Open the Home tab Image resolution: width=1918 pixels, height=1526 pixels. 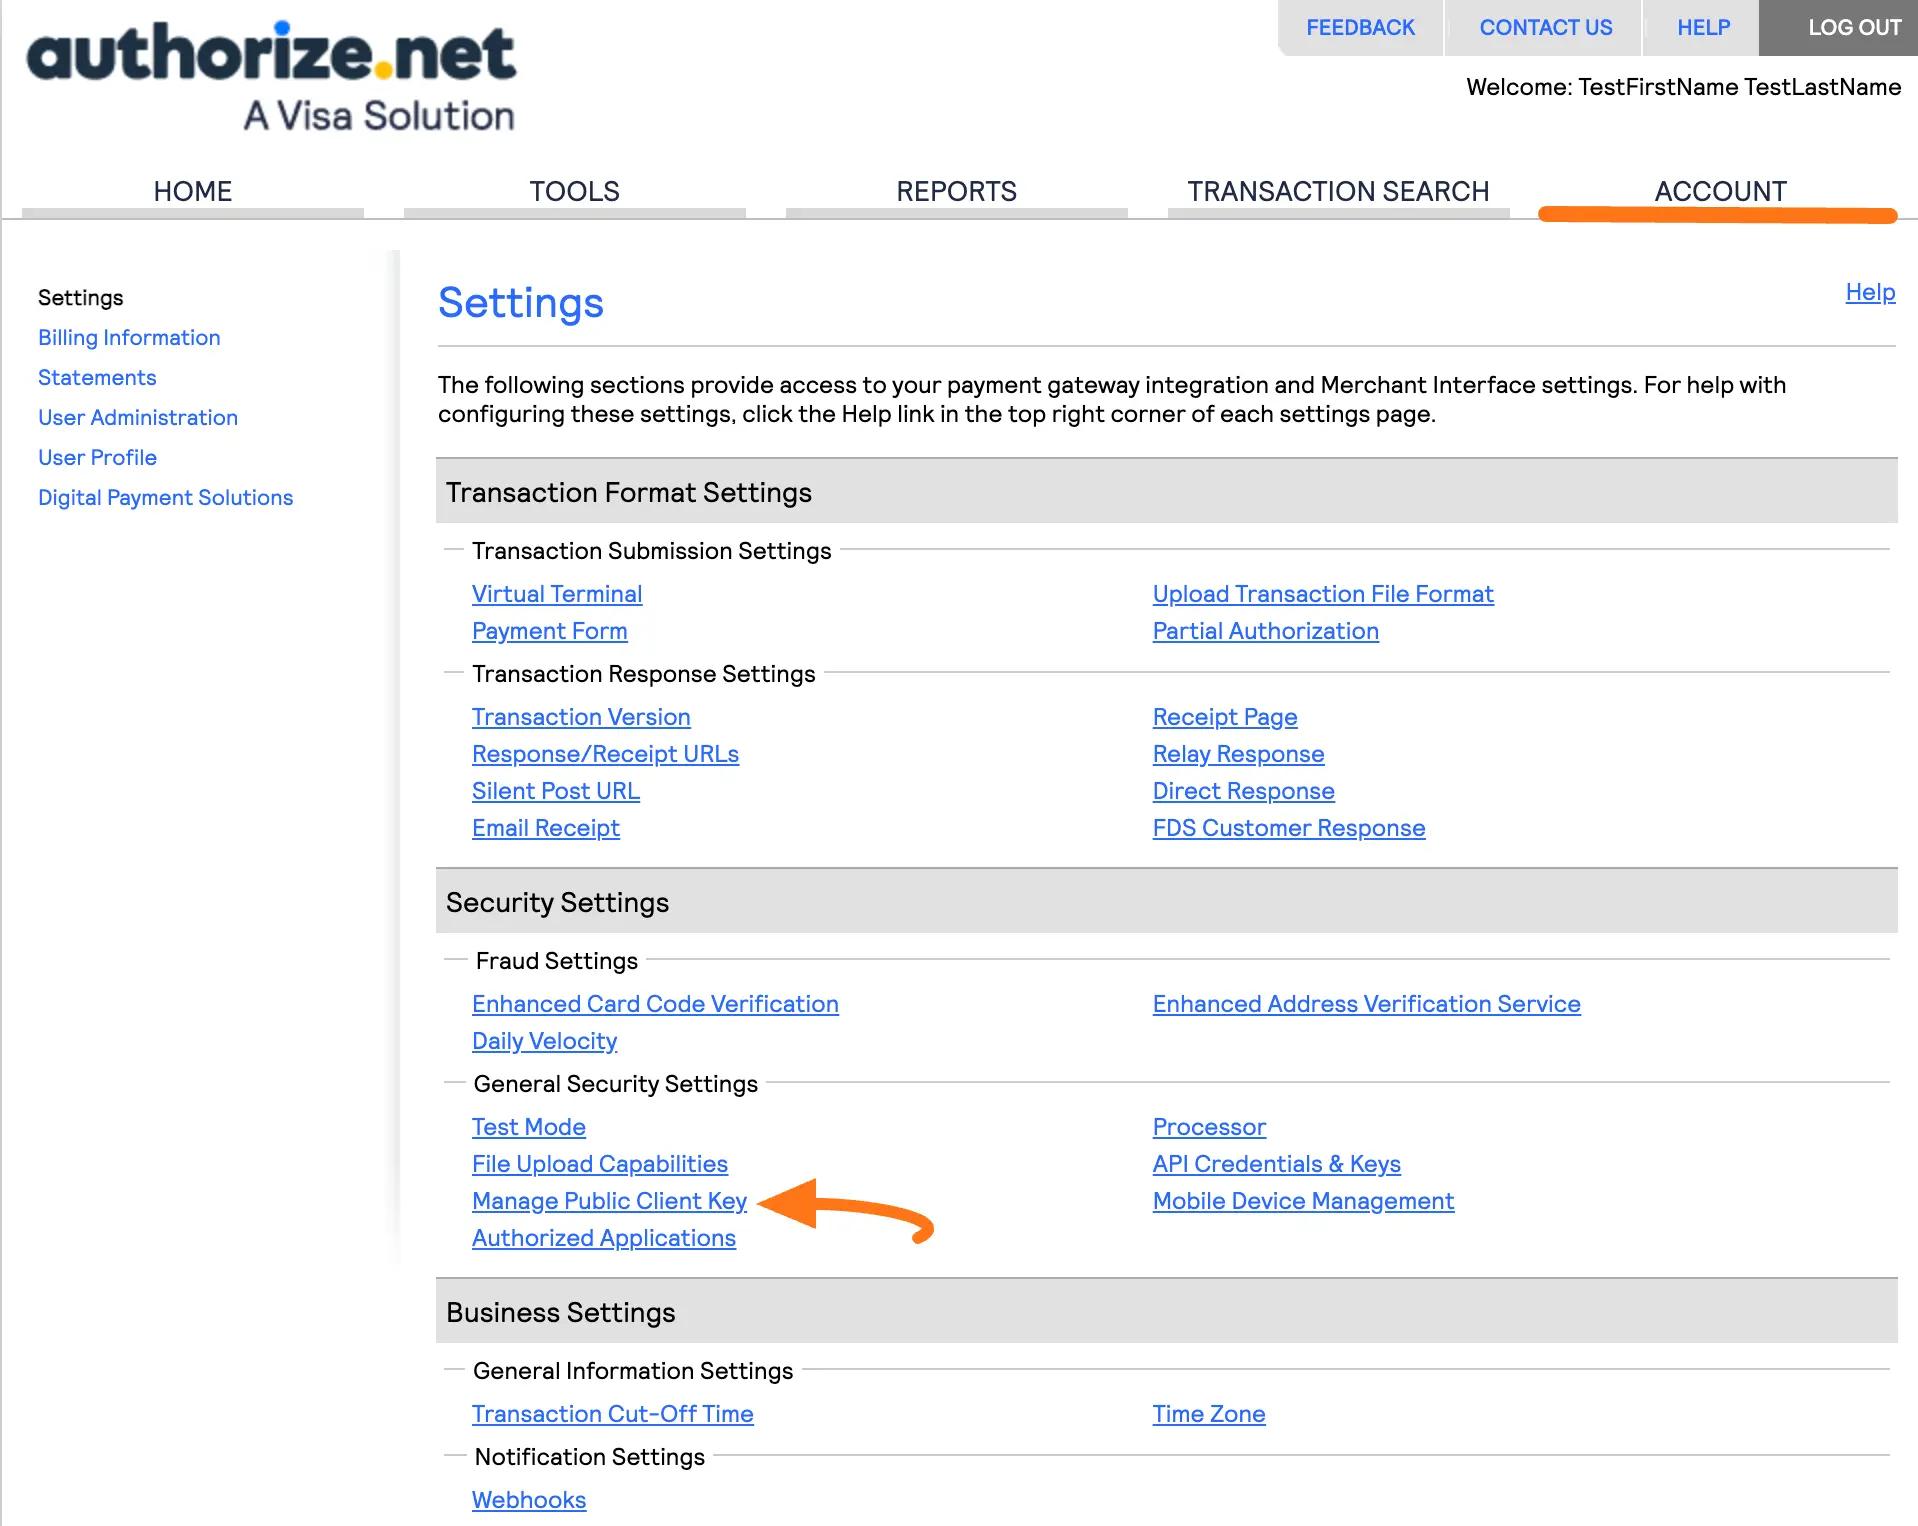click(192, 191)
